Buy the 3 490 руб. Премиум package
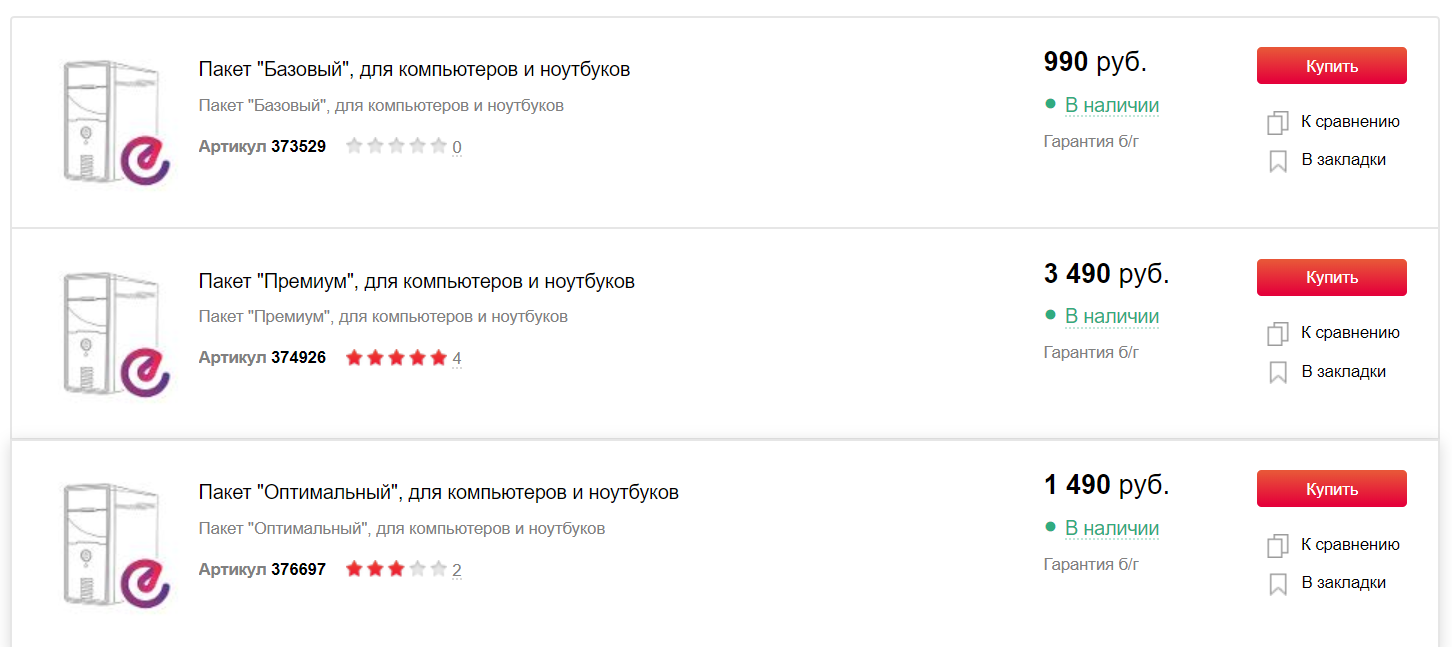The image size is (1452, 647). click(x=1331, y=277)
